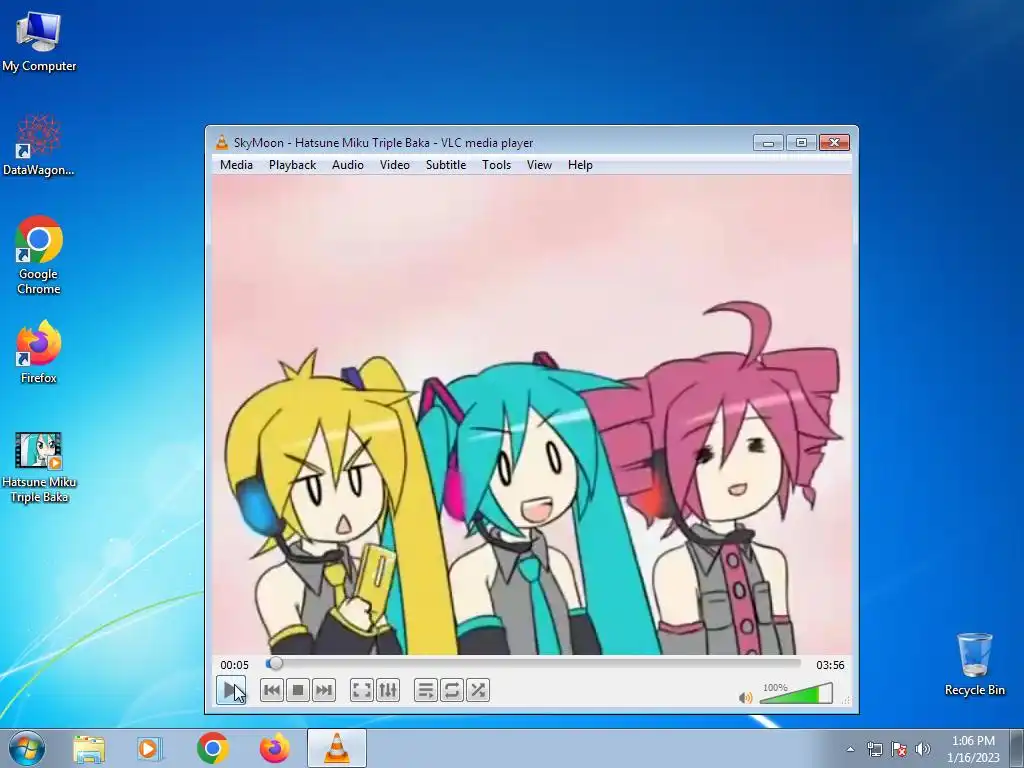
Task: Skip to next media track
Action: tap(324, 690)
